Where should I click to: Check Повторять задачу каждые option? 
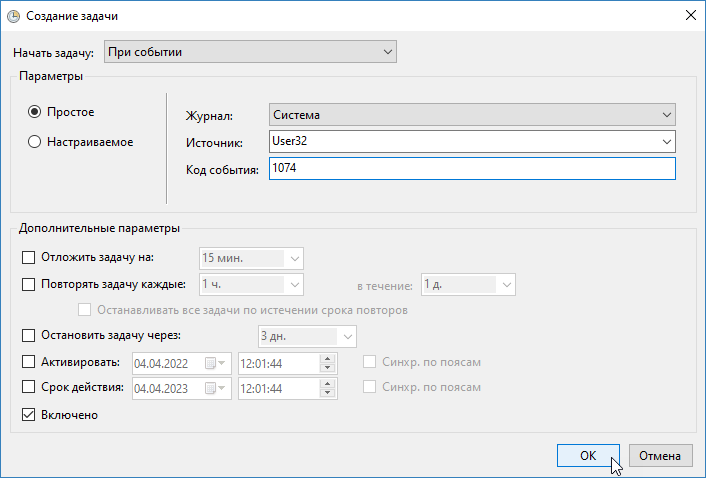point(28,284)
